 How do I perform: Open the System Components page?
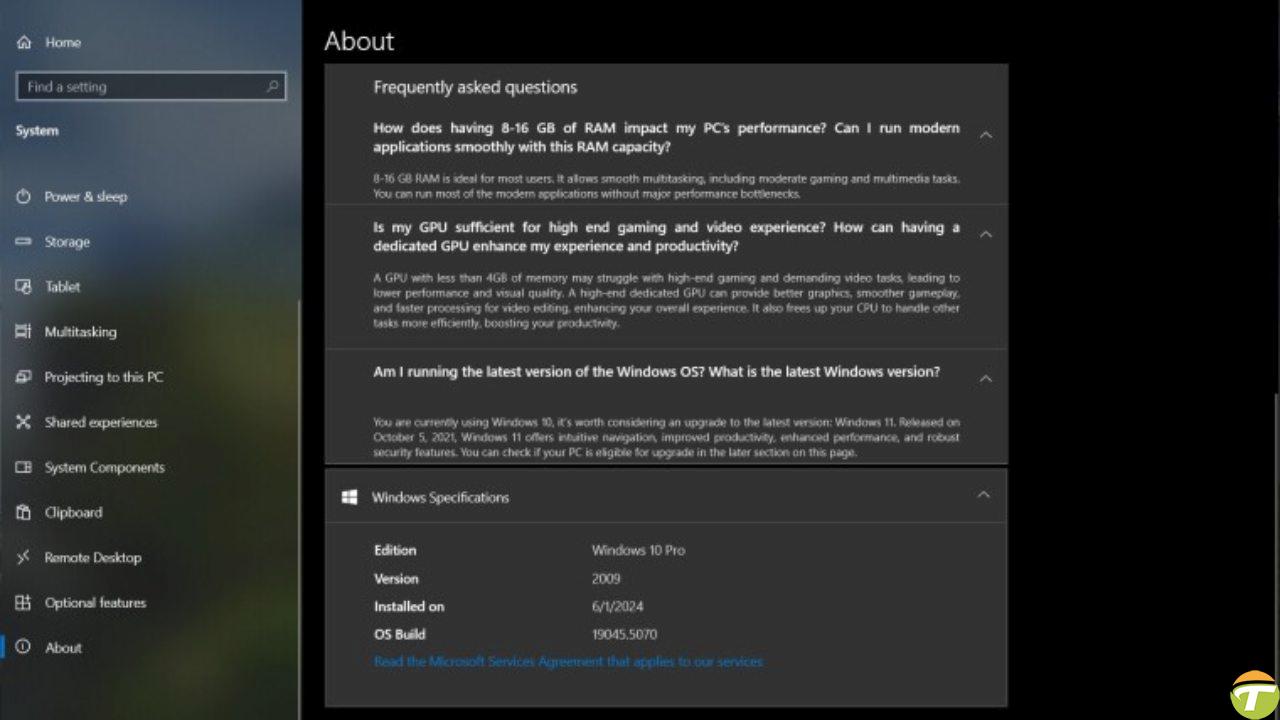[x=105, y=467]
